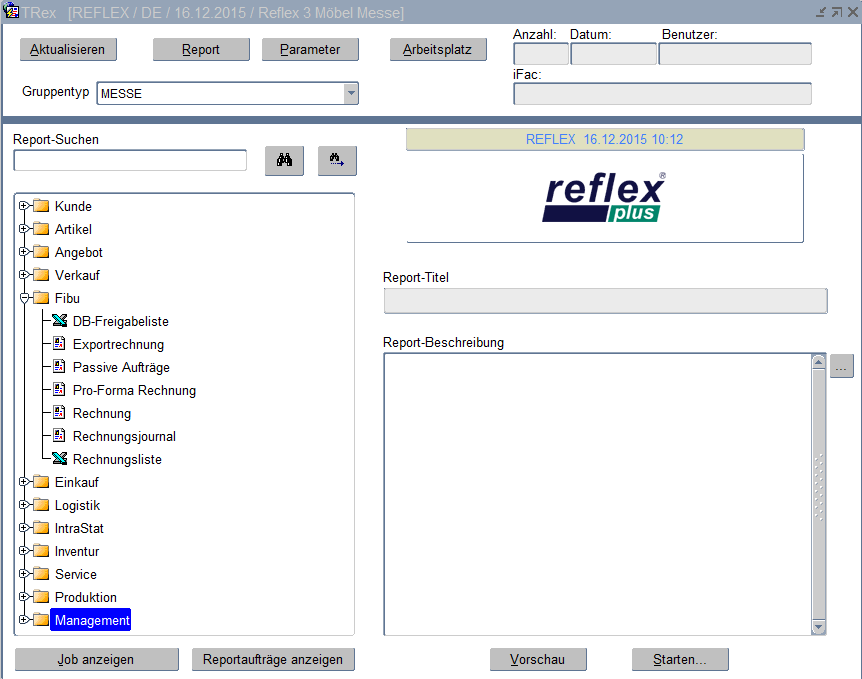862x679 pixels.
Task: Select the Passive Aufträge report
Action: coord(121,367)
